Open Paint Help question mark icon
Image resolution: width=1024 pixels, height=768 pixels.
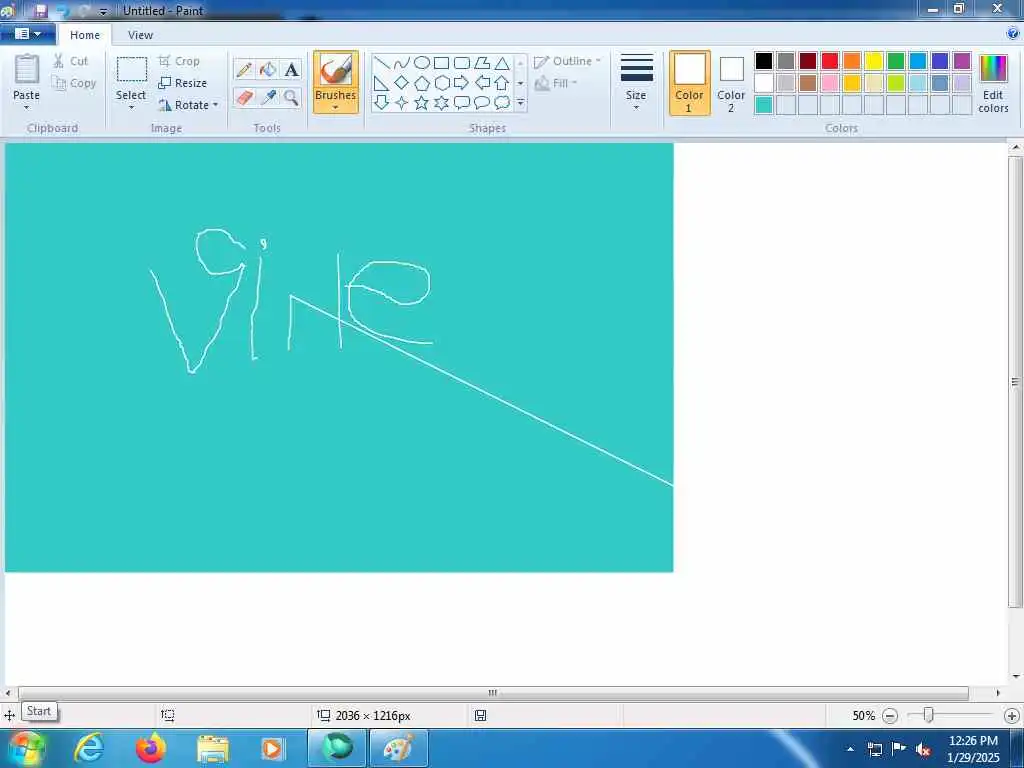tap(1014, 34)
